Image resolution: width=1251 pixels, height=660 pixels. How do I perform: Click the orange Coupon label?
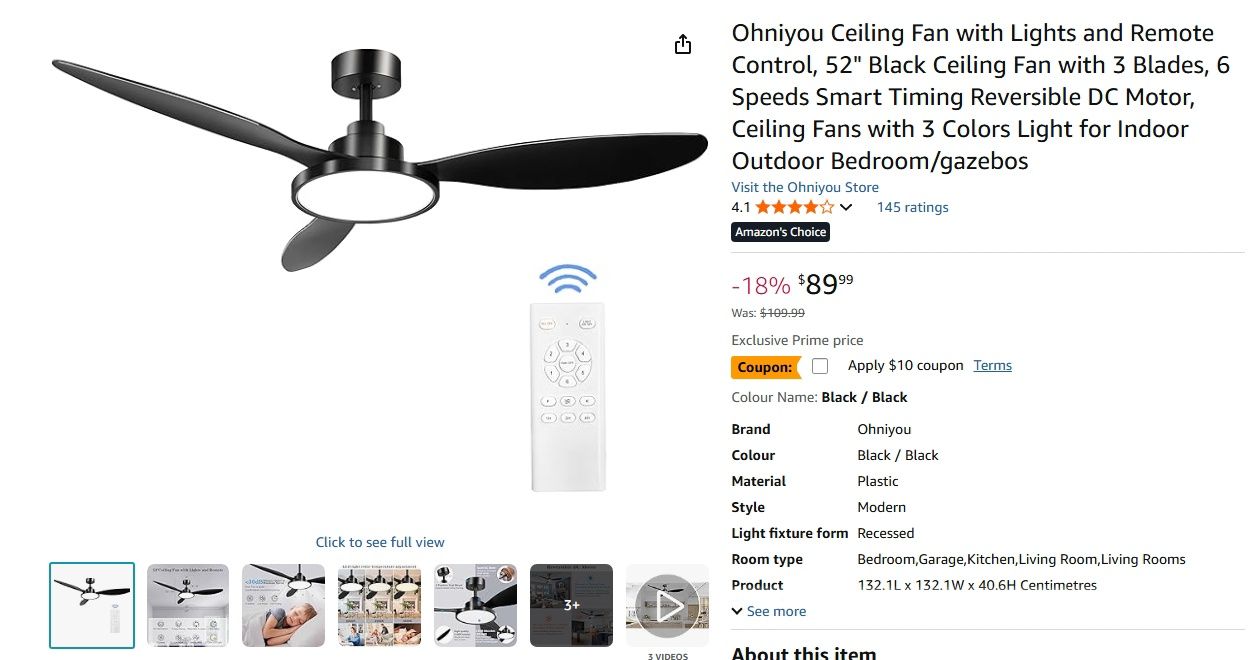765,367
